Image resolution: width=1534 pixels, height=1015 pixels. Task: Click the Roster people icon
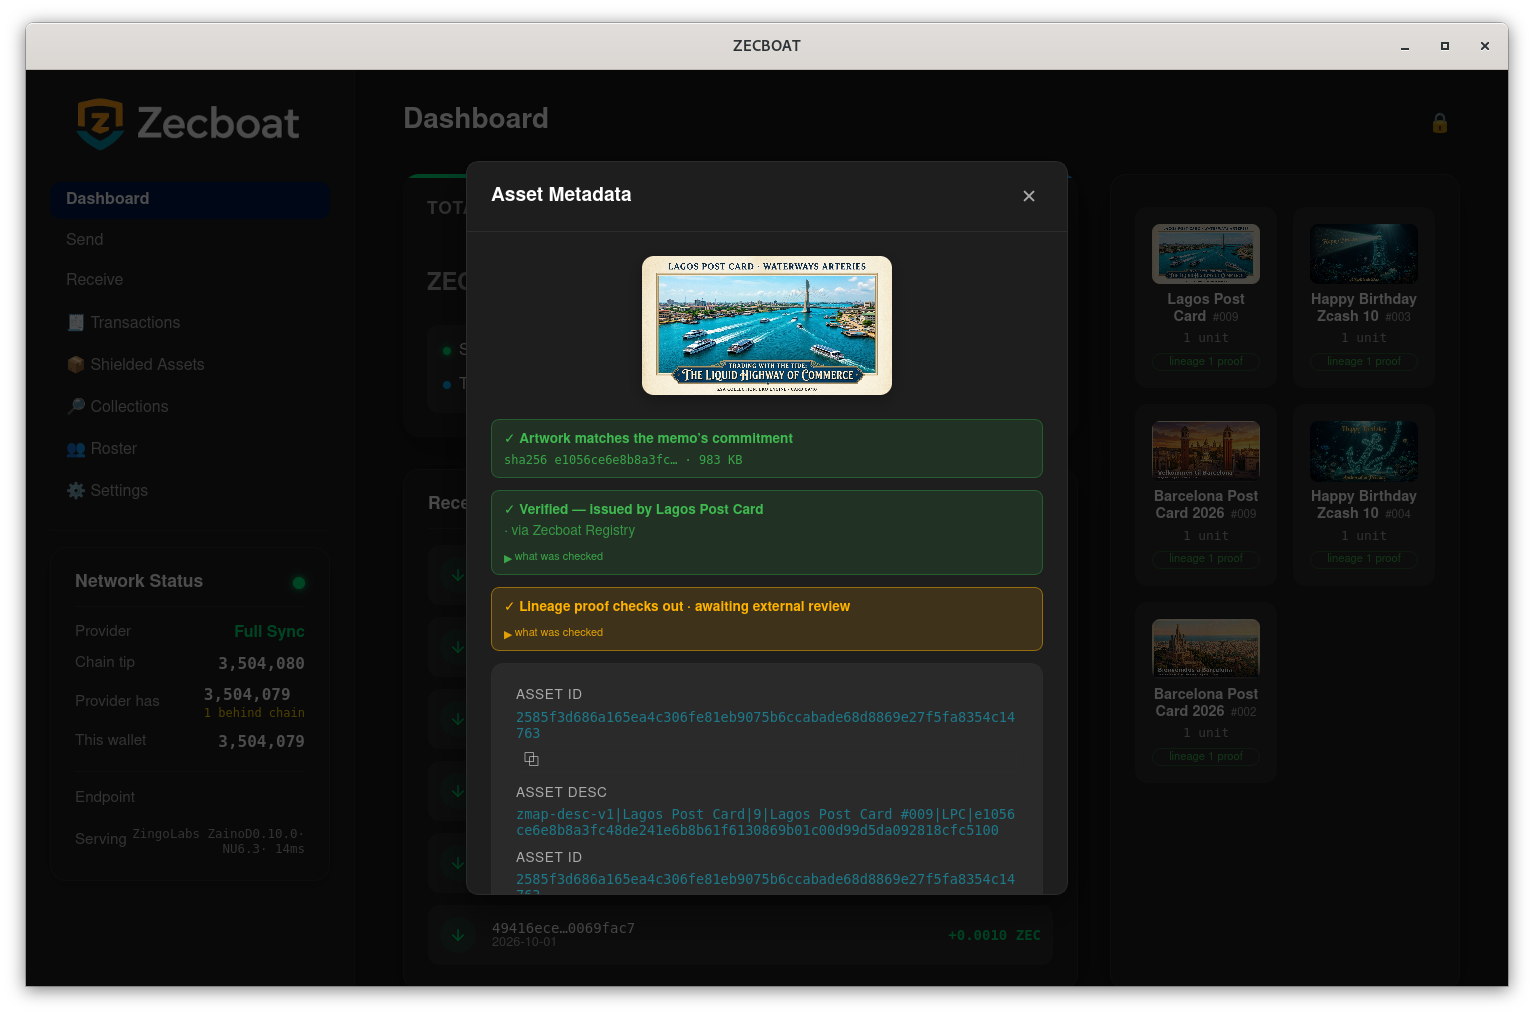pos(76,448)
